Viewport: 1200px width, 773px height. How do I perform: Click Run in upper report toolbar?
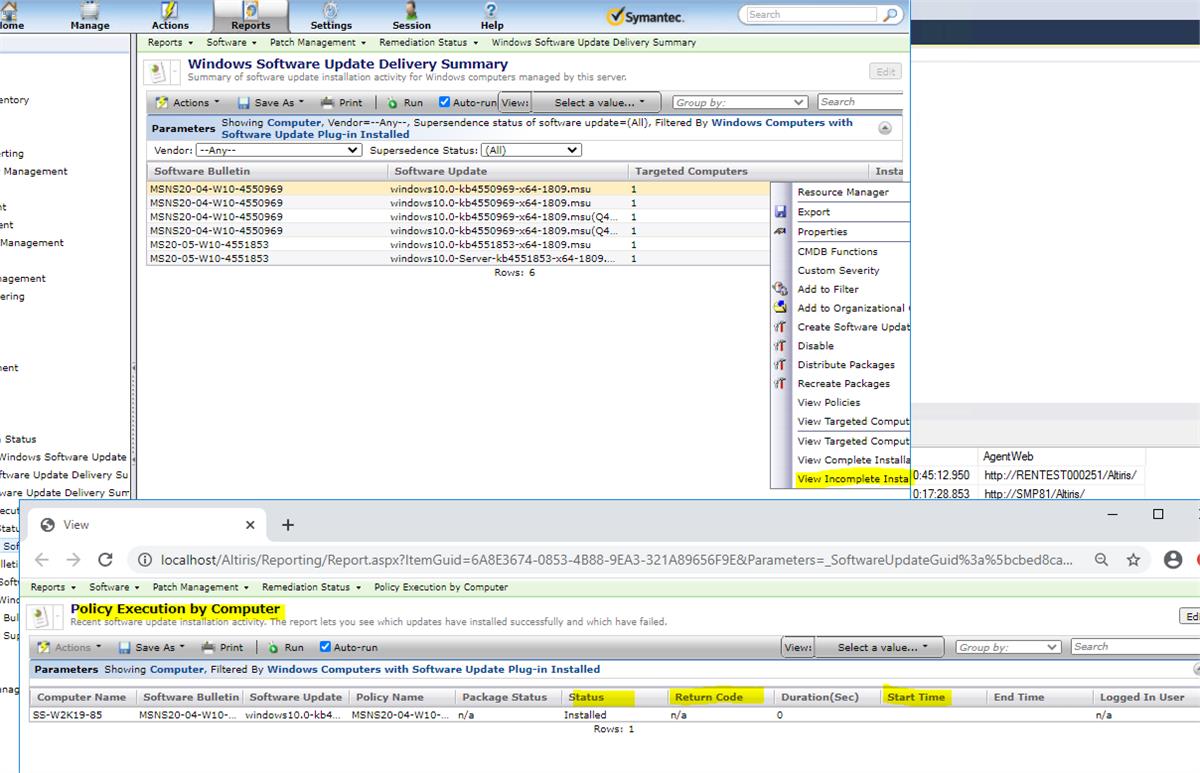[x=405, y=102]
